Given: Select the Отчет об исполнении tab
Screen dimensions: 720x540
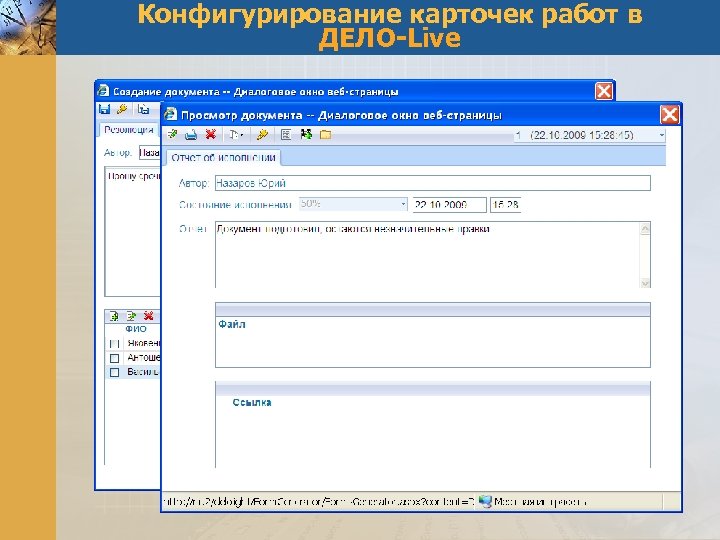Looking at the screenshot, I should (x=223, y=158).
